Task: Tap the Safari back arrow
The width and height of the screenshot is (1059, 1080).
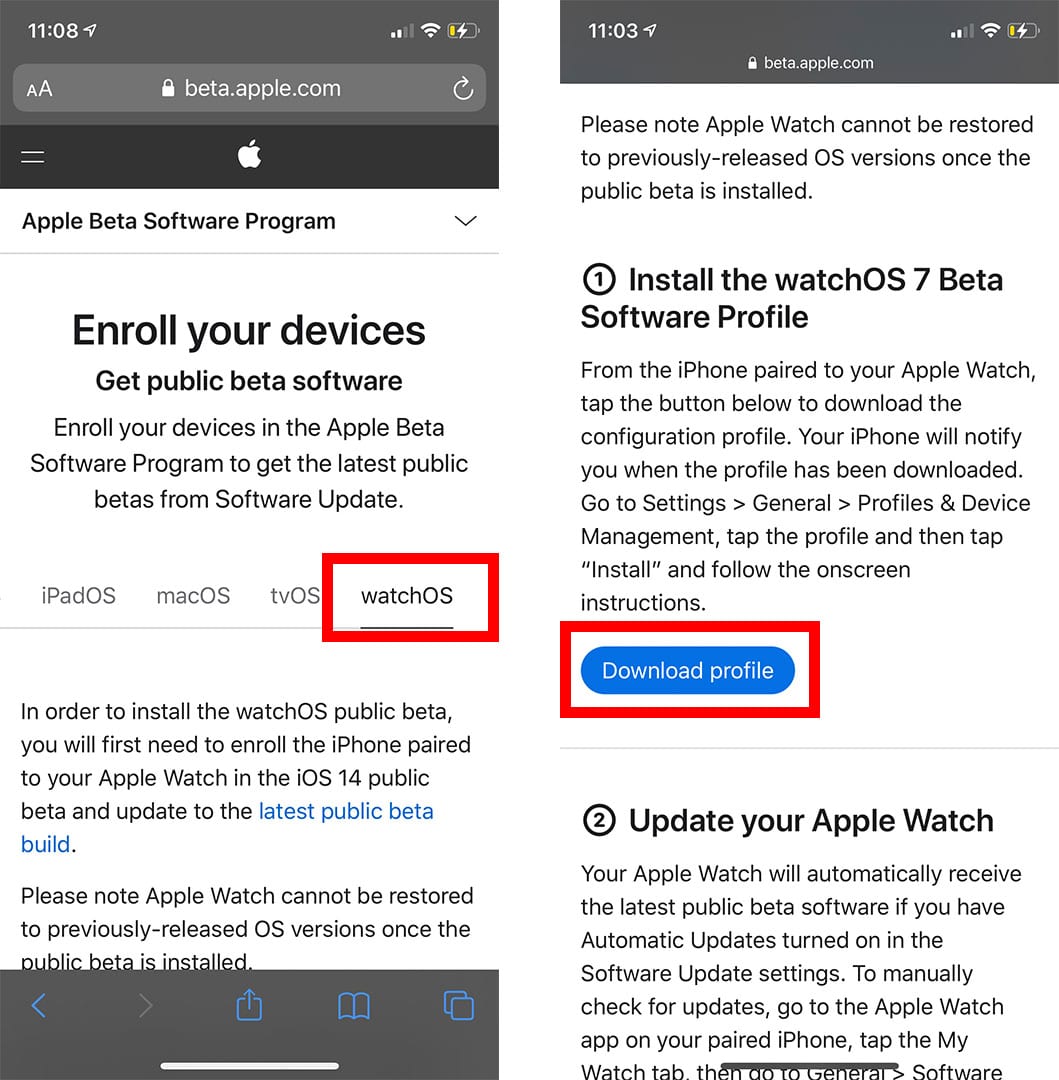Action: point(39,1006)
